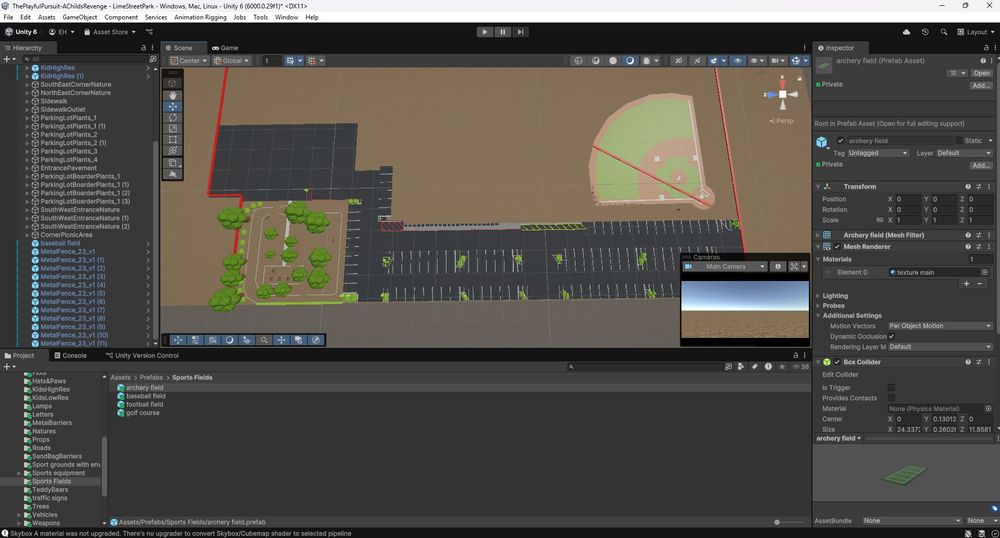Select CornerPicnicArea in Hierarchy
The height and width of the screenshot is (538, 1000).
pyautogui.click(x=66, y=235)
